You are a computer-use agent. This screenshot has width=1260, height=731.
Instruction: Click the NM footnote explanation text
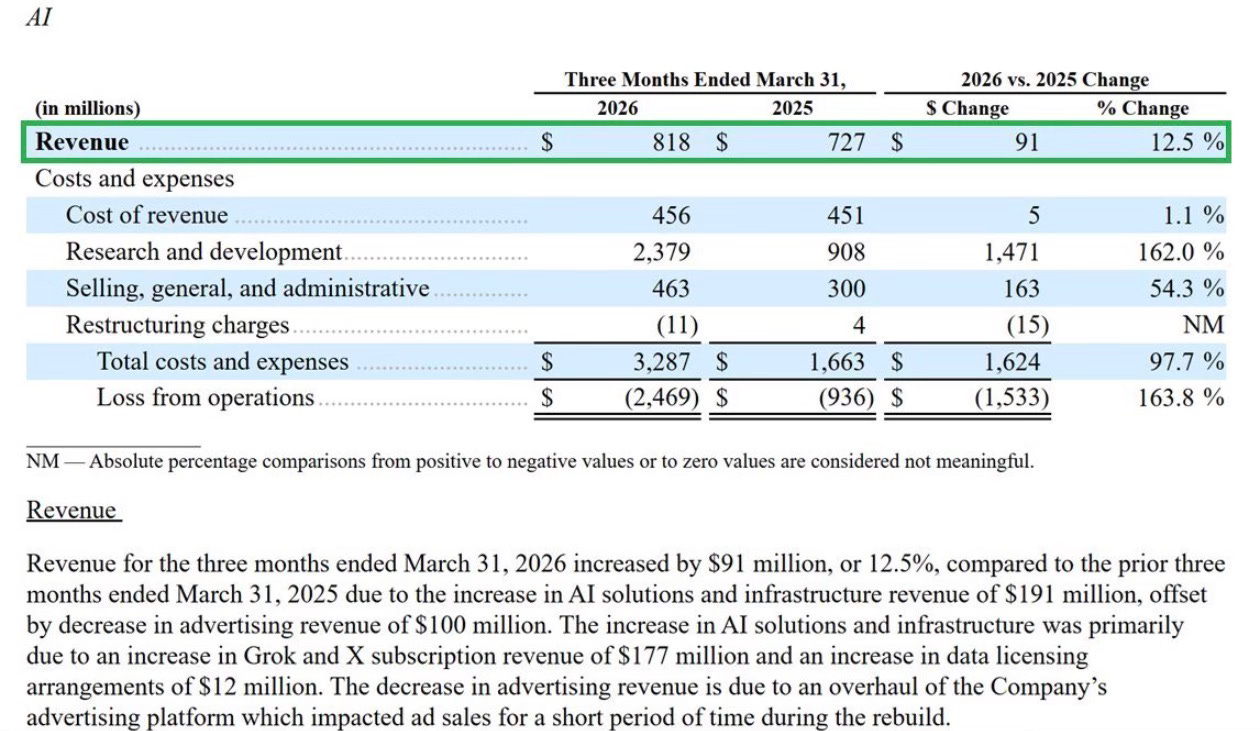pos(530,461)
